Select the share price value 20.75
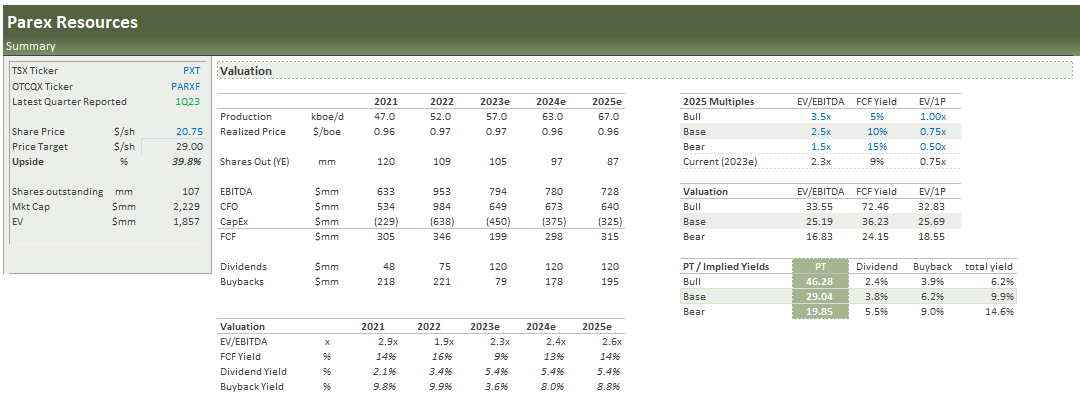The width and height of the screenshot is (1080, 416). pos(189,132)
